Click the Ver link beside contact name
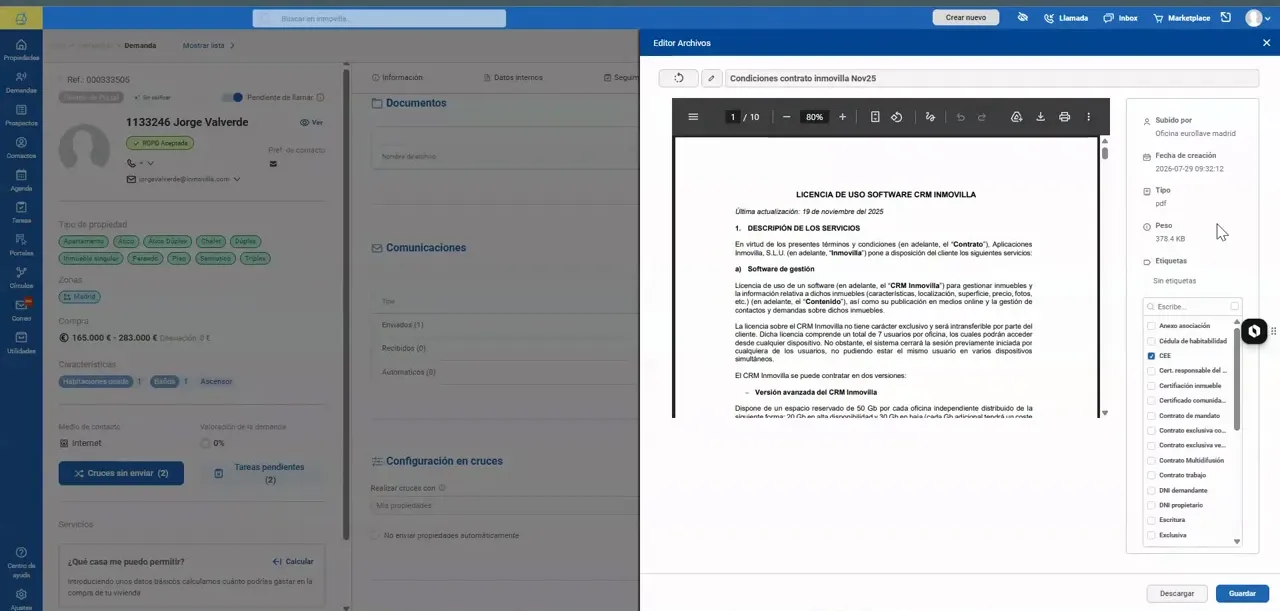 pyautogui.click(x=311, y=123)
